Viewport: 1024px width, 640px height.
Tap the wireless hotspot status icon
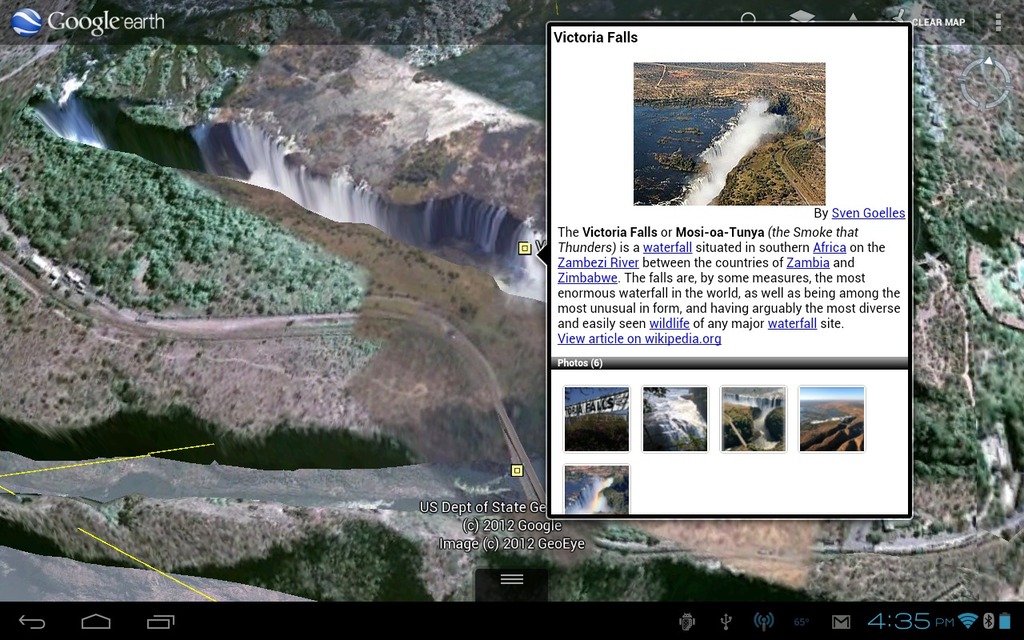(x=763, y=622)
